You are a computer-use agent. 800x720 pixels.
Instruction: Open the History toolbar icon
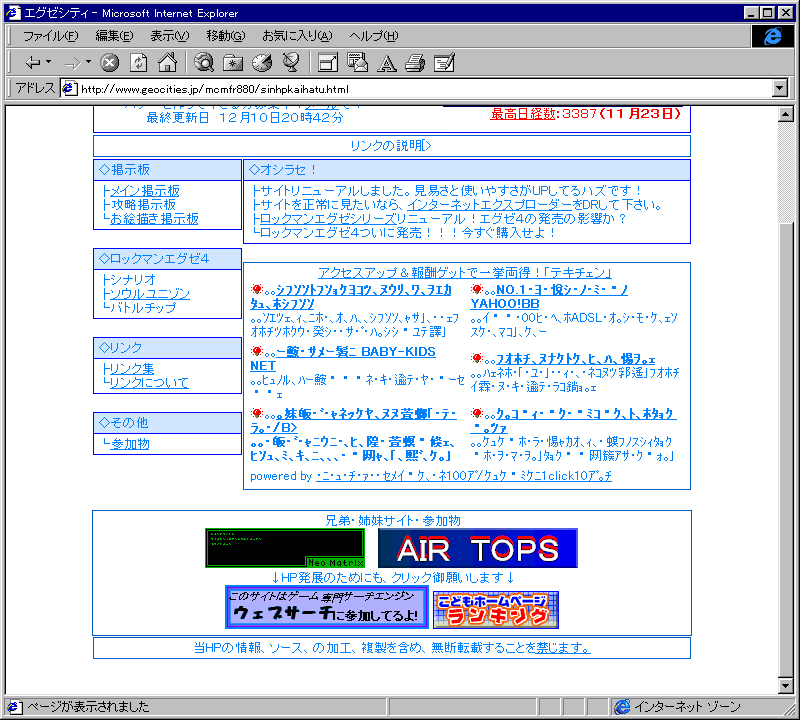[262, 63]
